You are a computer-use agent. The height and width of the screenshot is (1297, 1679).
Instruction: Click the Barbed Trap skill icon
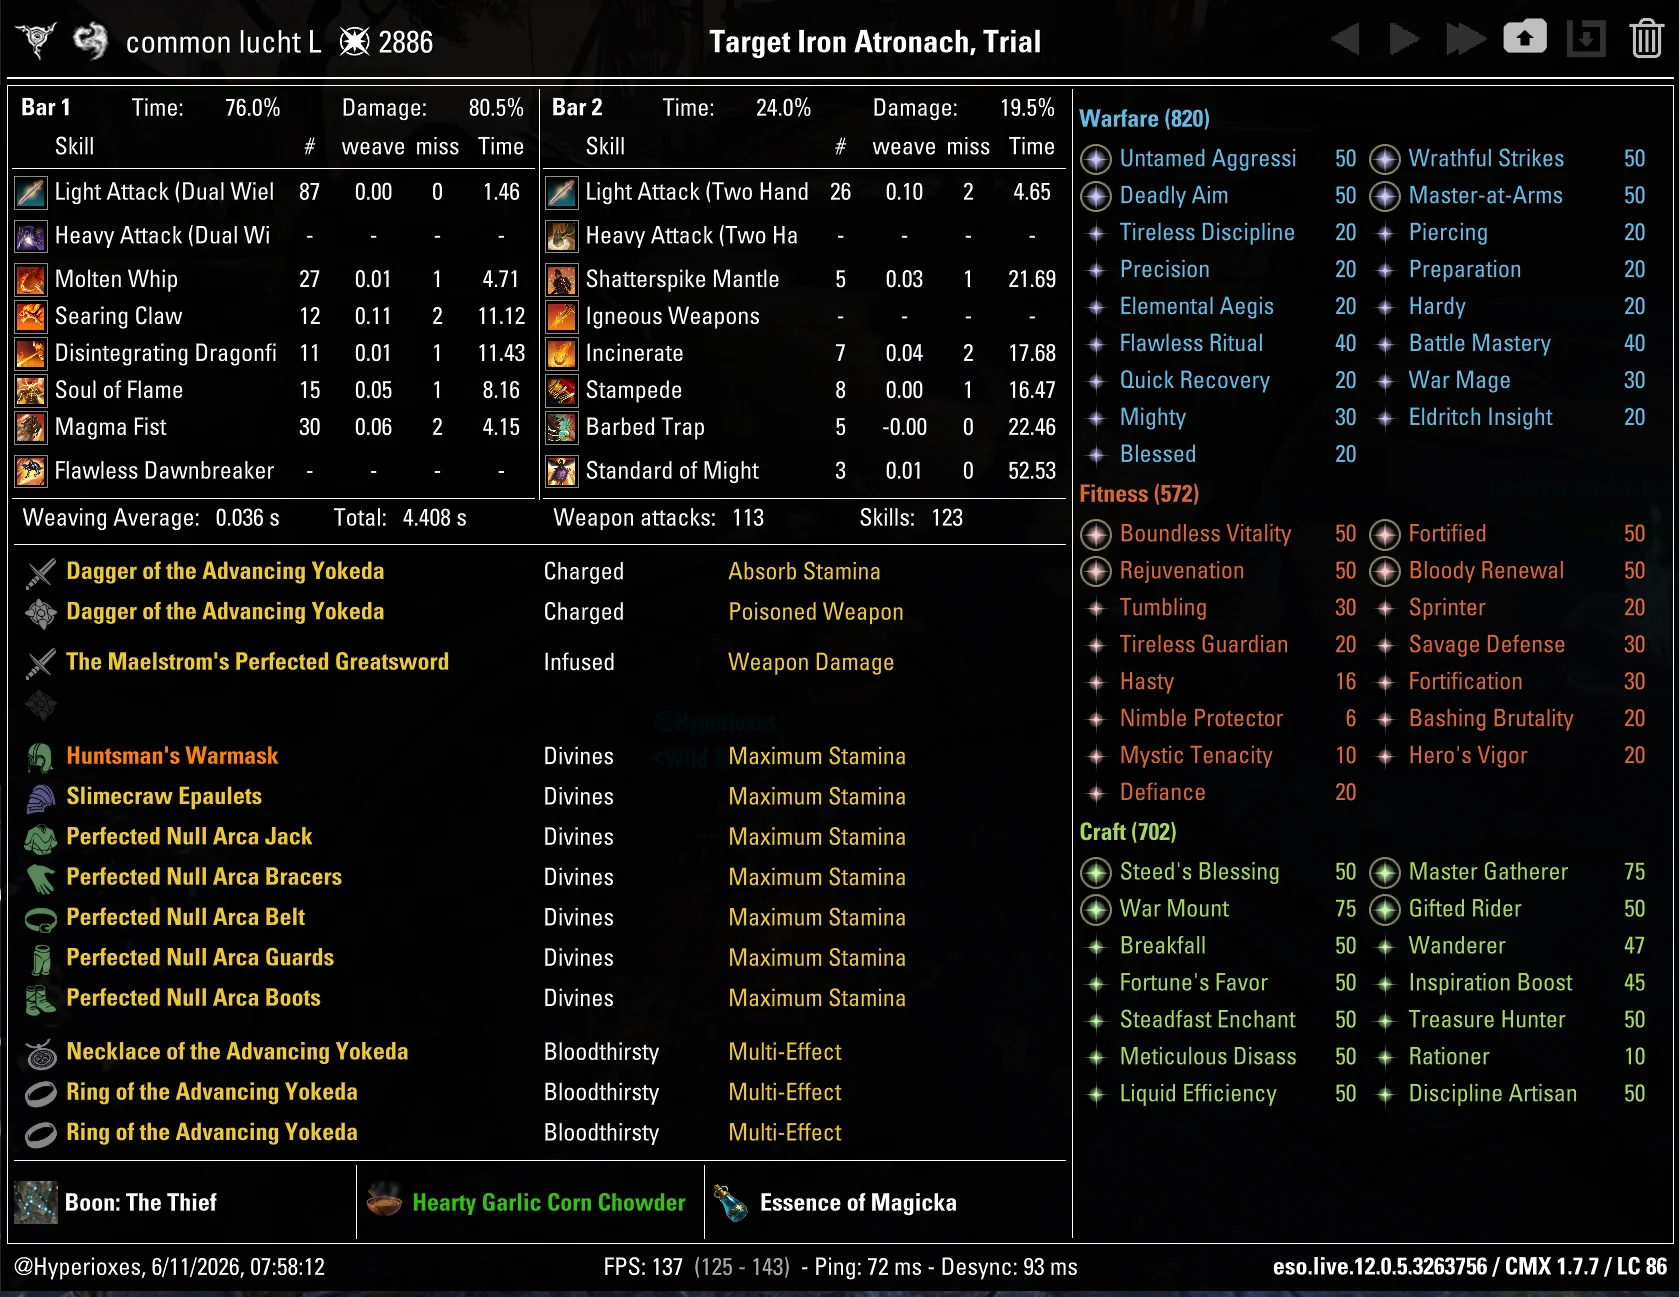tap(562, 427)
